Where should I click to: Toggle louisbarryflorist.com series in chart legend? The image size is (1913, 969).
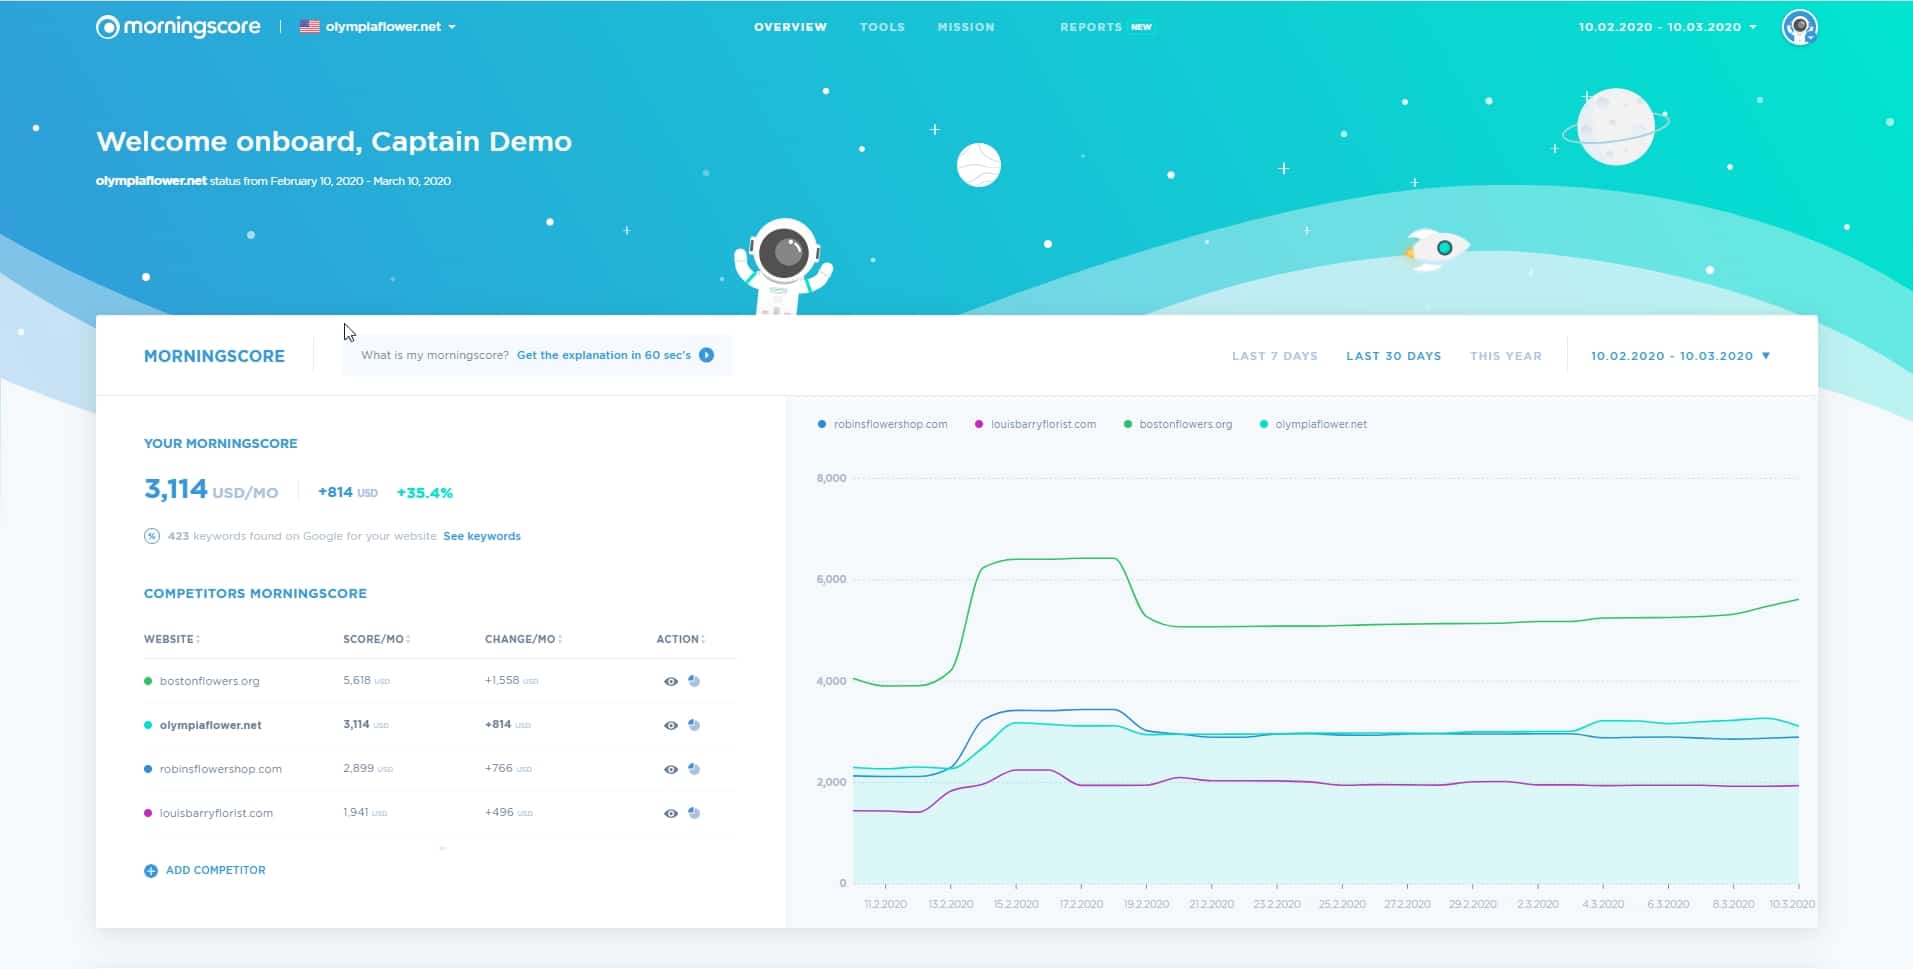pos(1035,424)
